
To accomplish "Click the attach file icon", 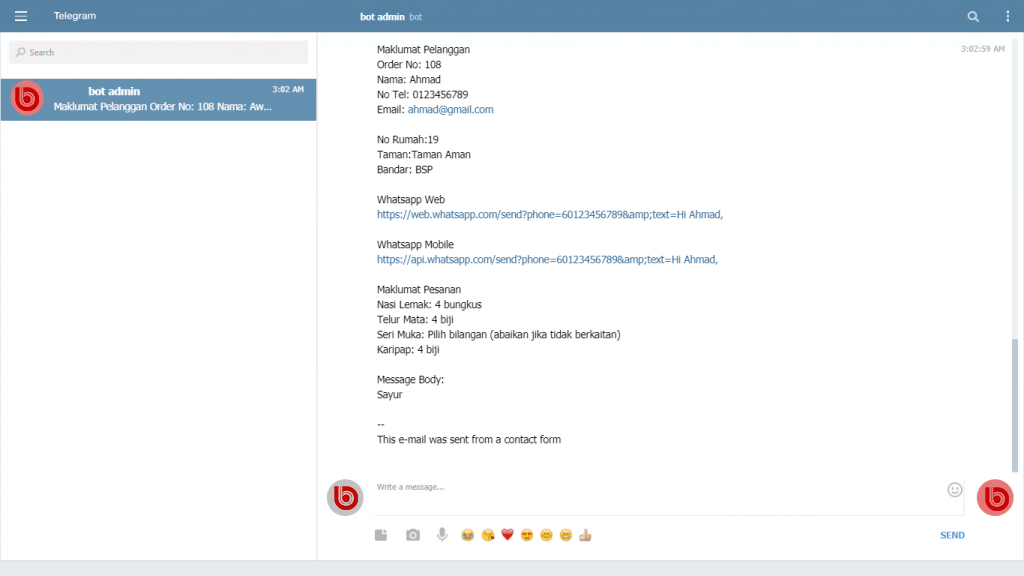I will coord(381,535).
